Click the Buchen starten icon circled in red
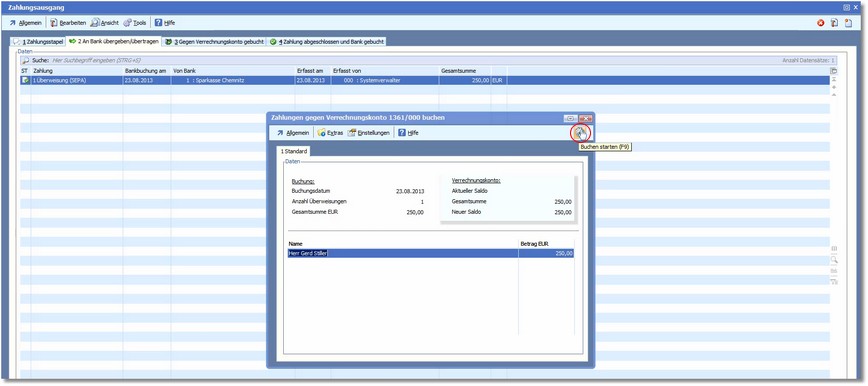 click(580, 133)
